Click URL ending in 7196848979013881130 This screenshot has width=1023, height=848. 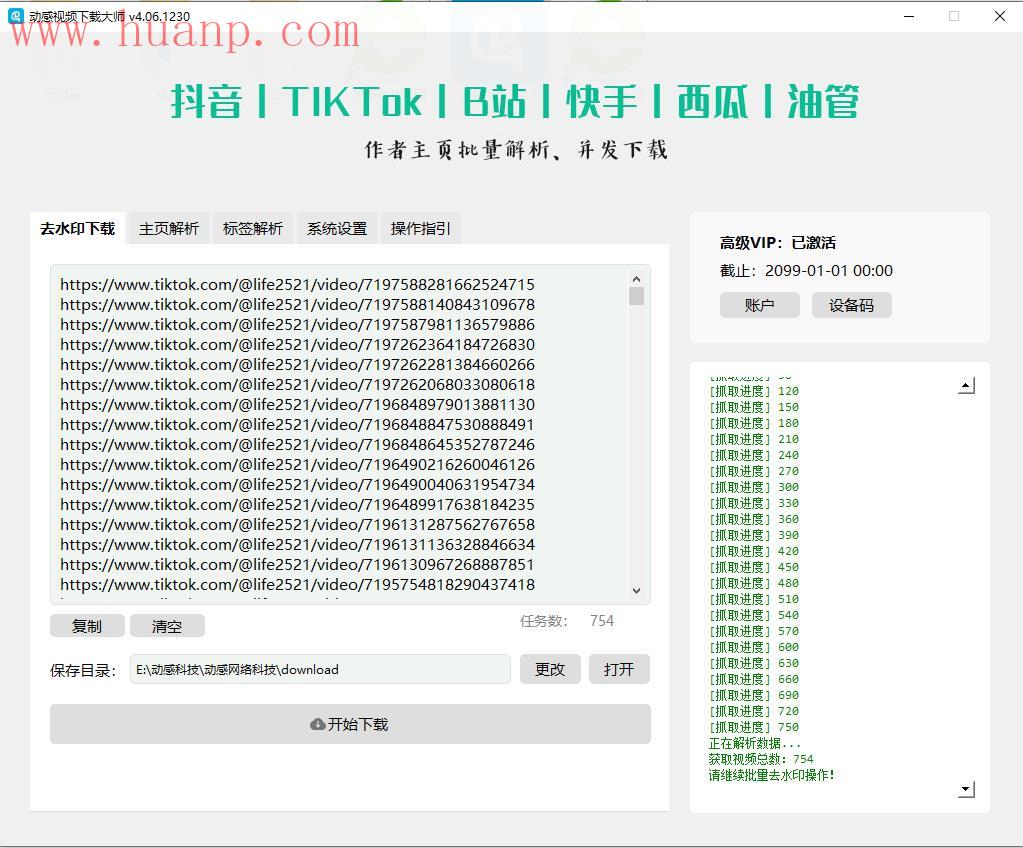[x=298, y=404]
